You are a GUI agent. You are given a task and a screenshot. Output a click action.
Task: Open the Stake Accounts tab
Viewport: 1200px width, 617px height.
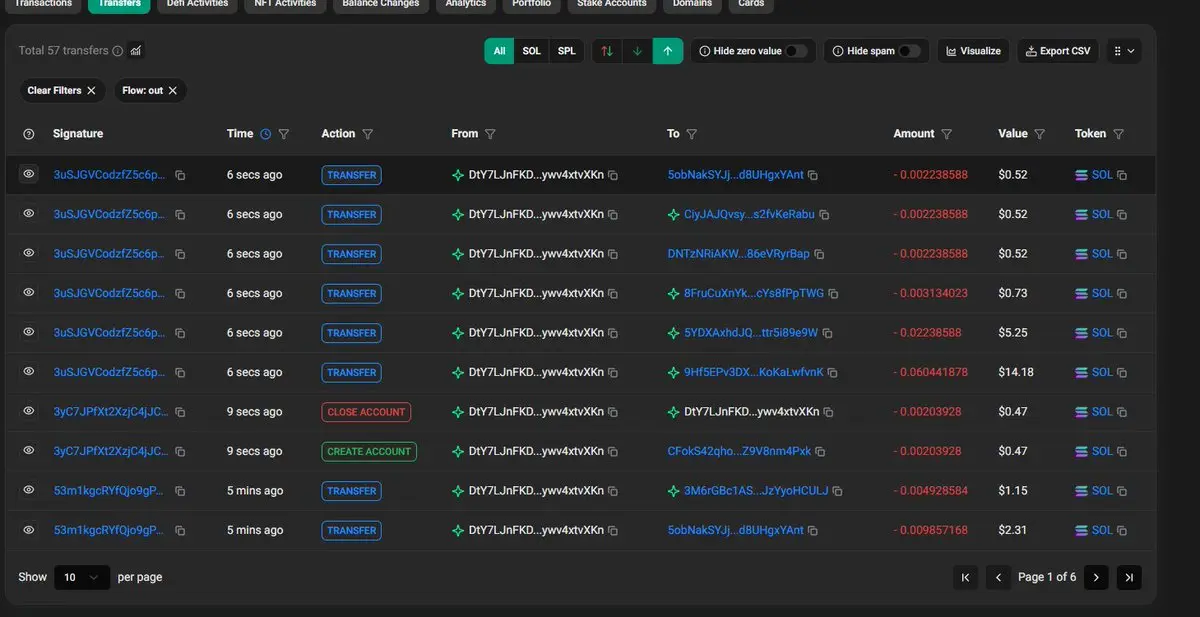(612, 4)
